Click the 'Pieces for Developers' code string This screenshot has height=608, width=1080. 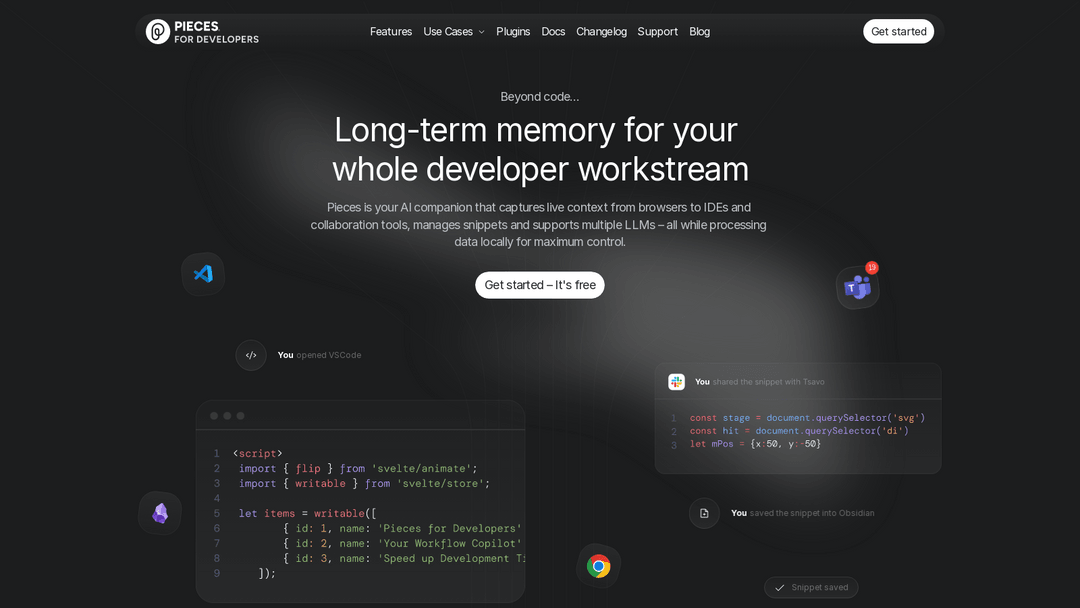[x=450, y=529]
